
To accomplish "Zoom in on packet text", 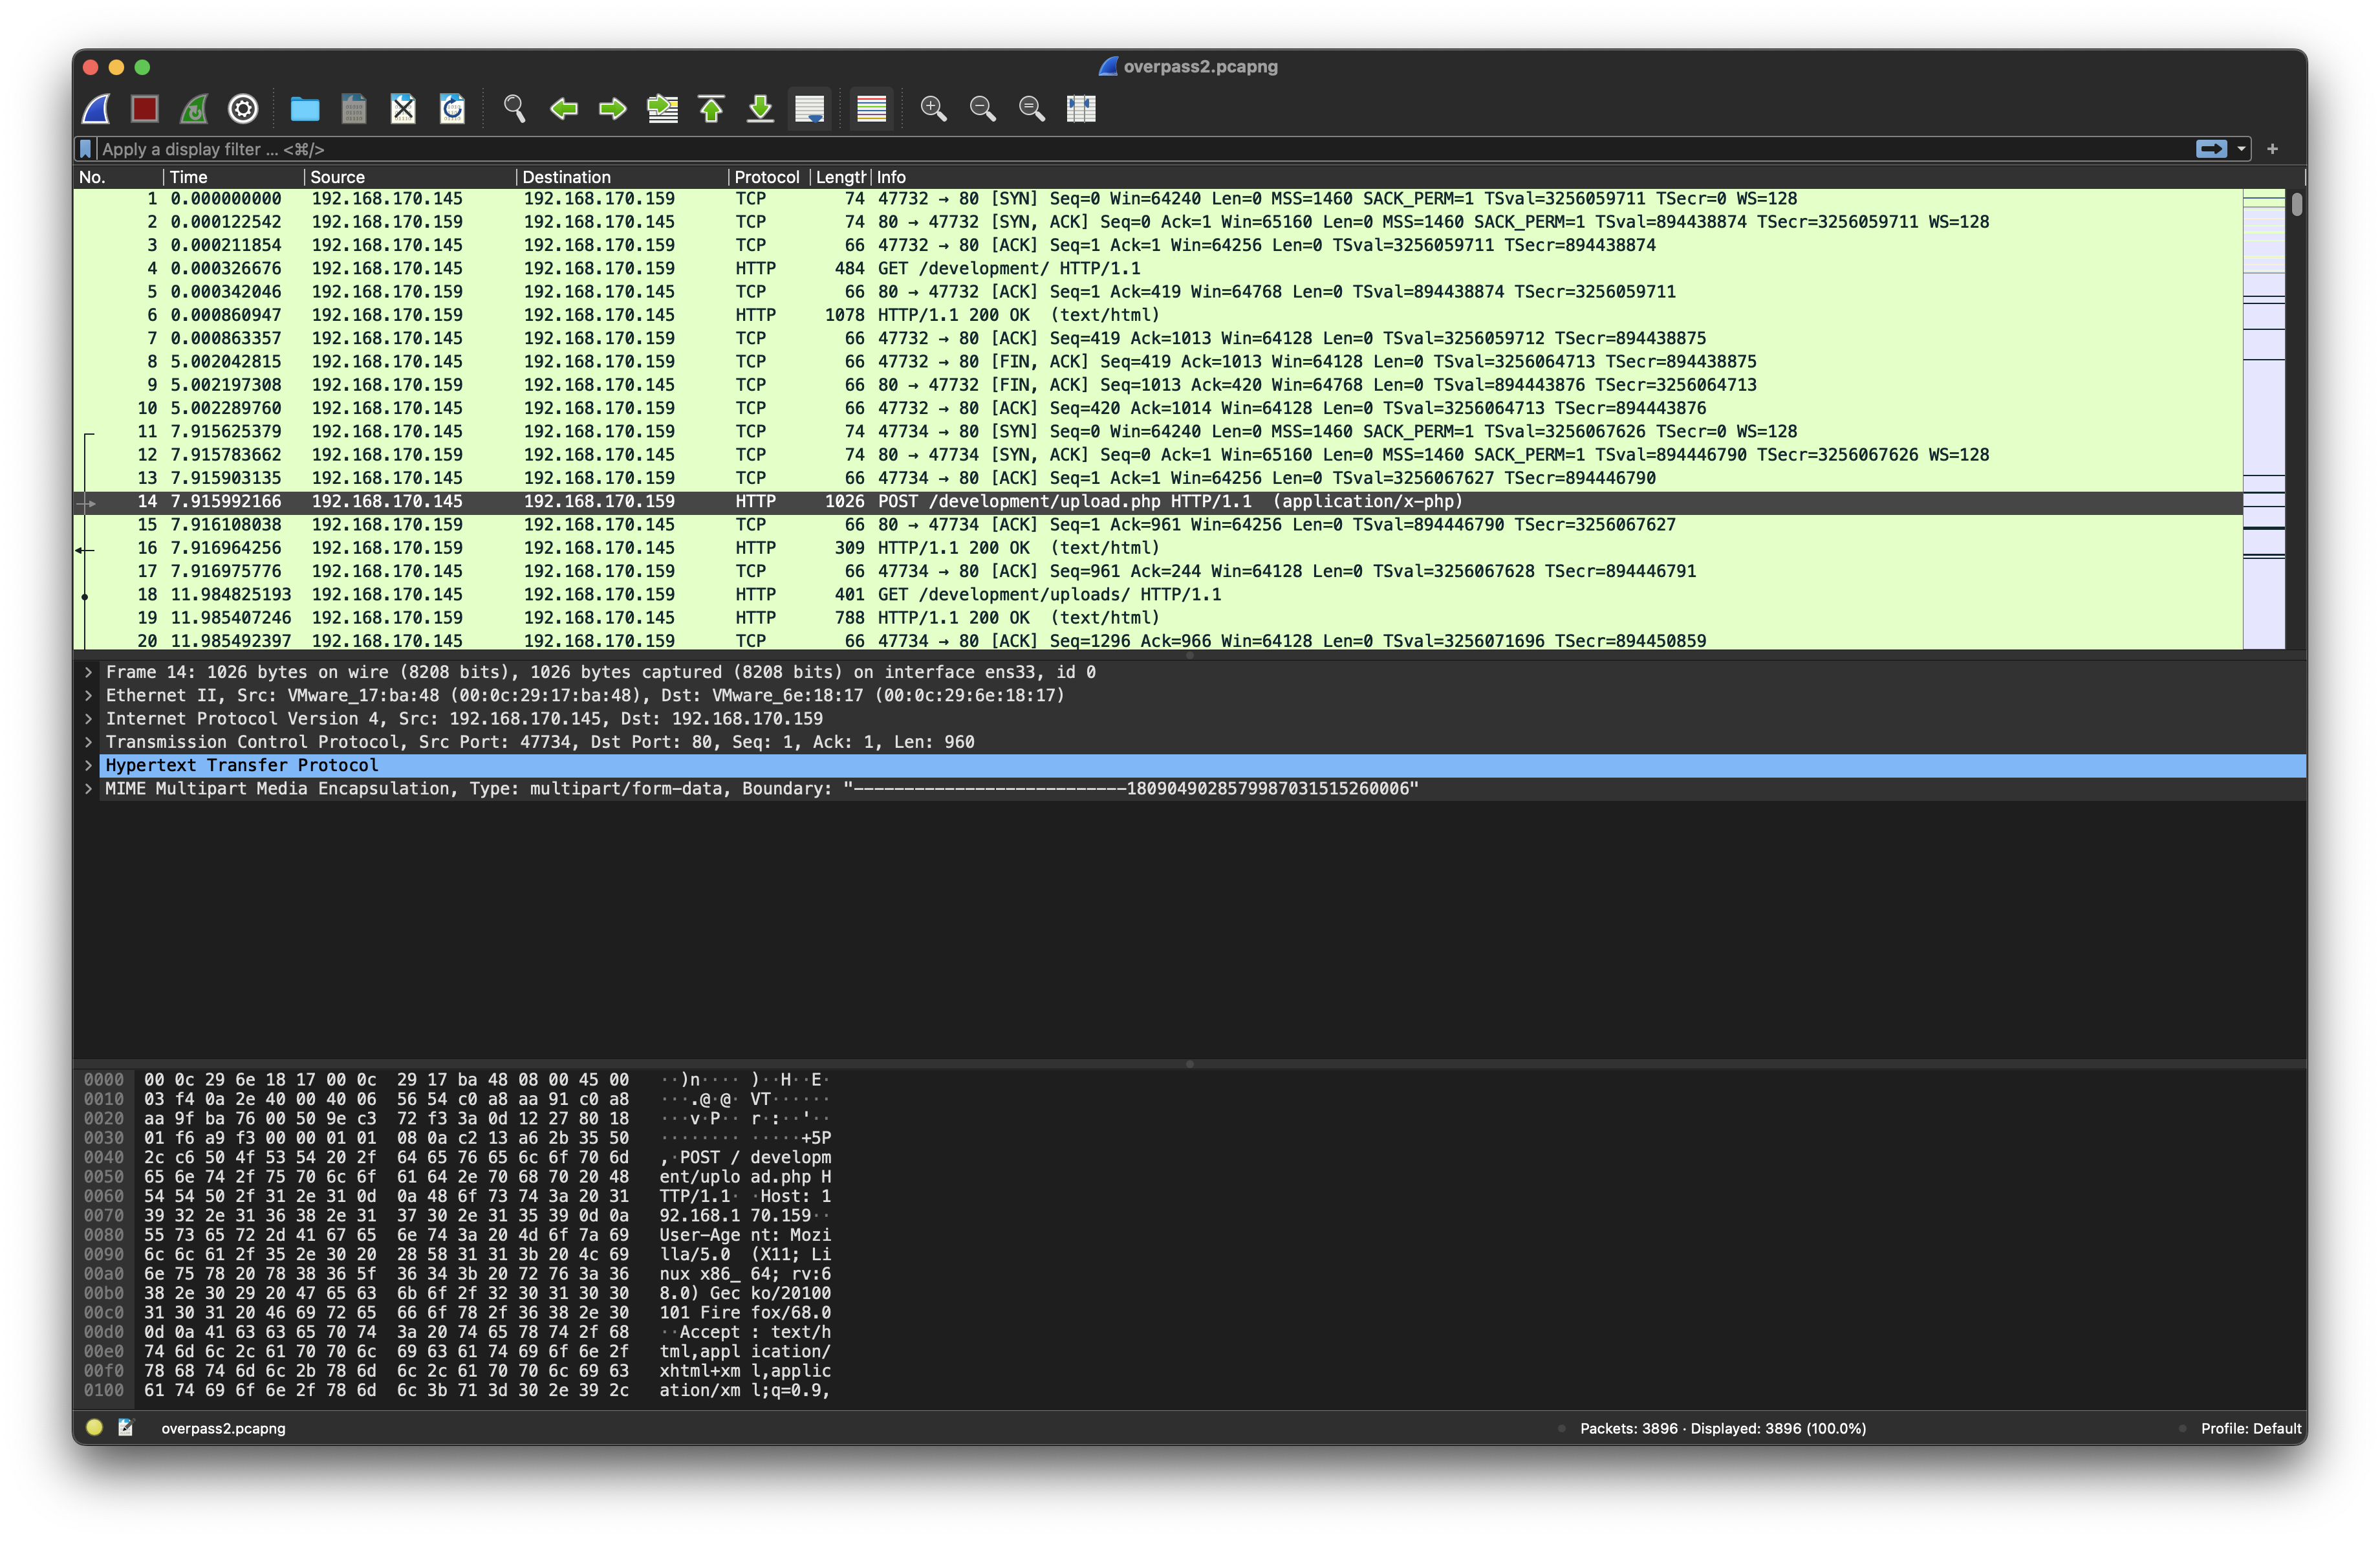I will (x=933, y=108).
